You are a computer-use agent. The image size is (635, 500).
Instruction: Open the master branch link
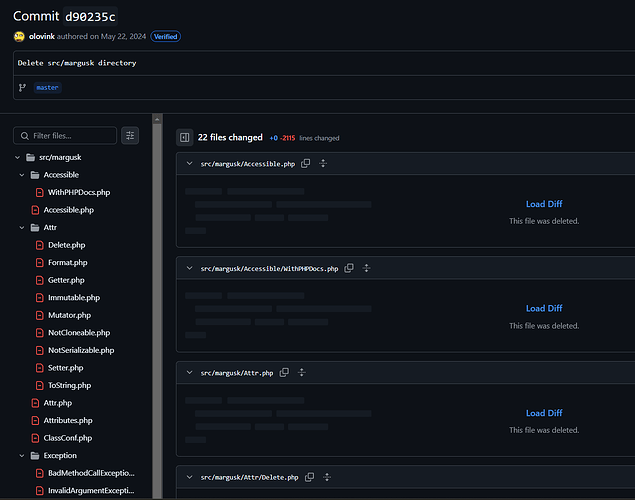(x=47, y=87)
